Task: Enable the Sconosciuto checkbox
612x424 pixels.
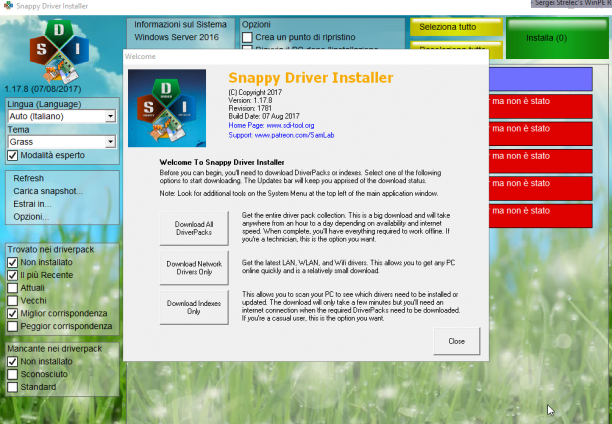Action: [x=12, y=374]
